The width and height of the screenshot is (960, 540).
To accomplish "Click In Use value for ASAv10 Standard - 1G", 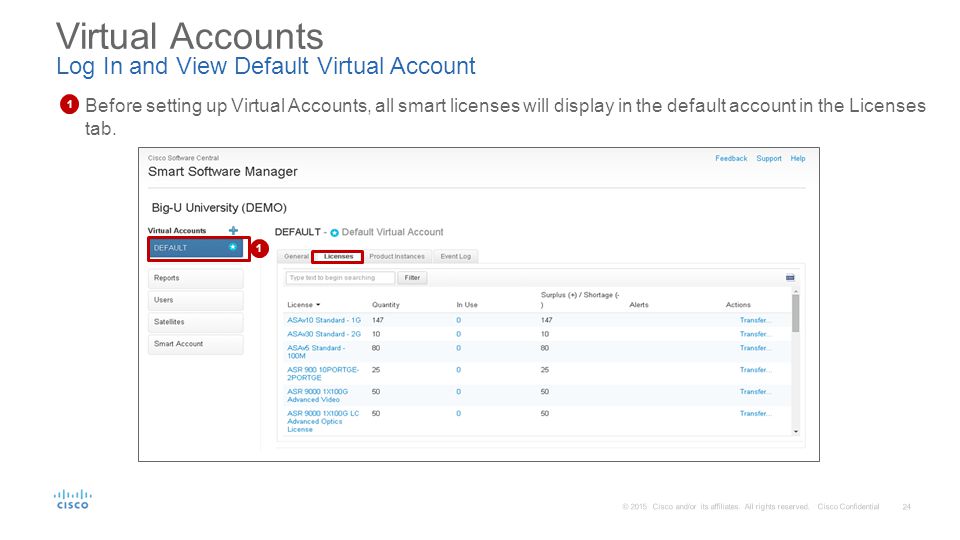I will [x=459, y=320].
